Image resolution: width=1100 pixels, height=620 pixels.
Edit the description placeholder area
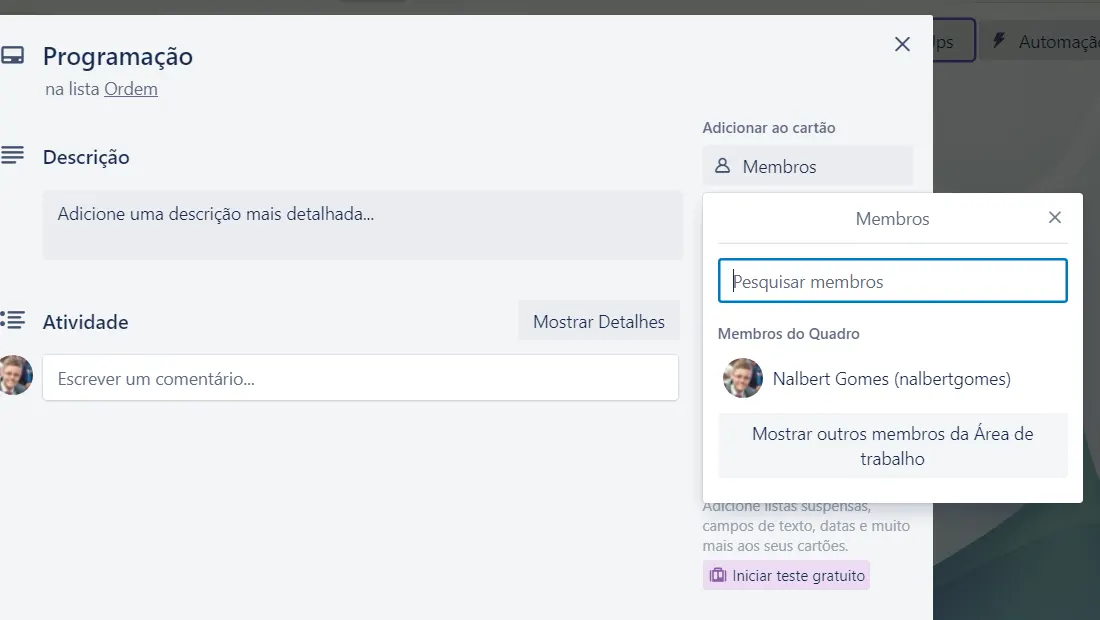click(x=362, y=224)
